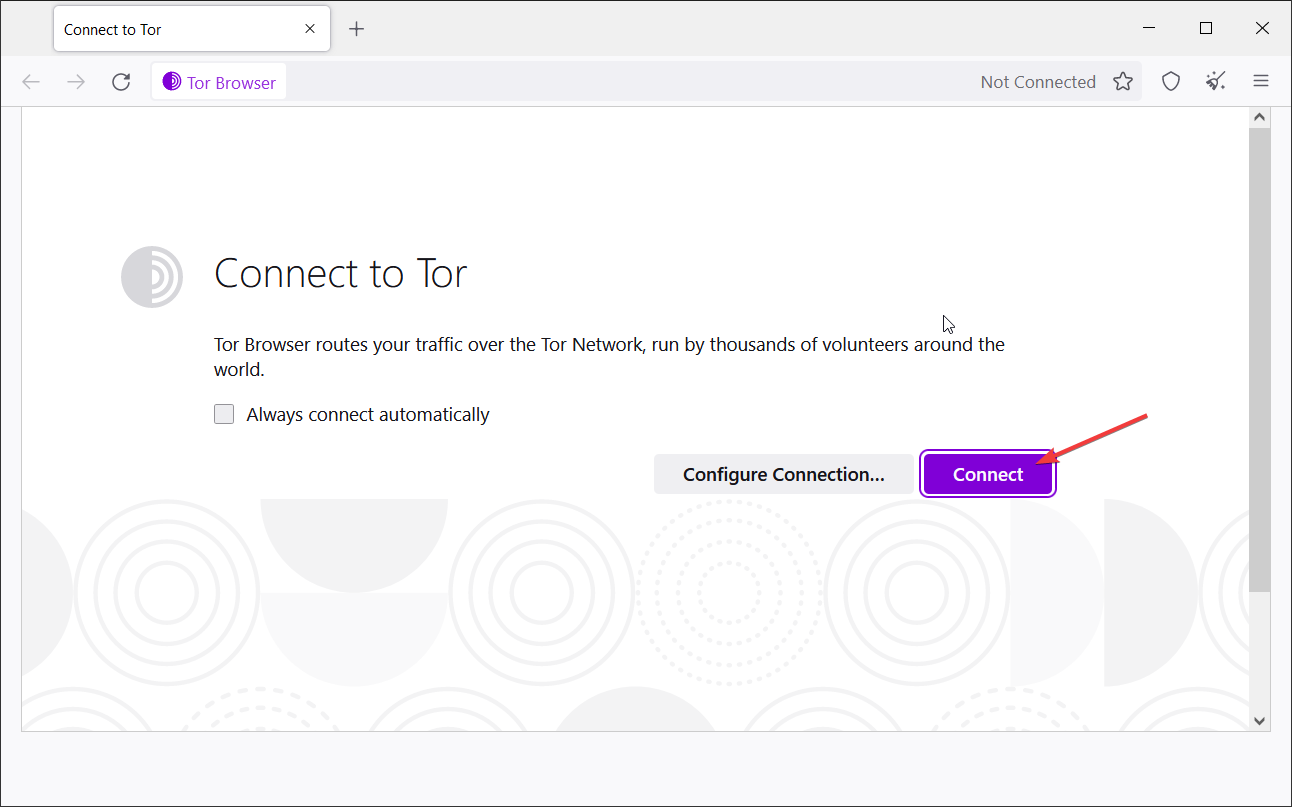Close the Connect to Tor tab
The image size is (1292, 807).
(310, 29)
